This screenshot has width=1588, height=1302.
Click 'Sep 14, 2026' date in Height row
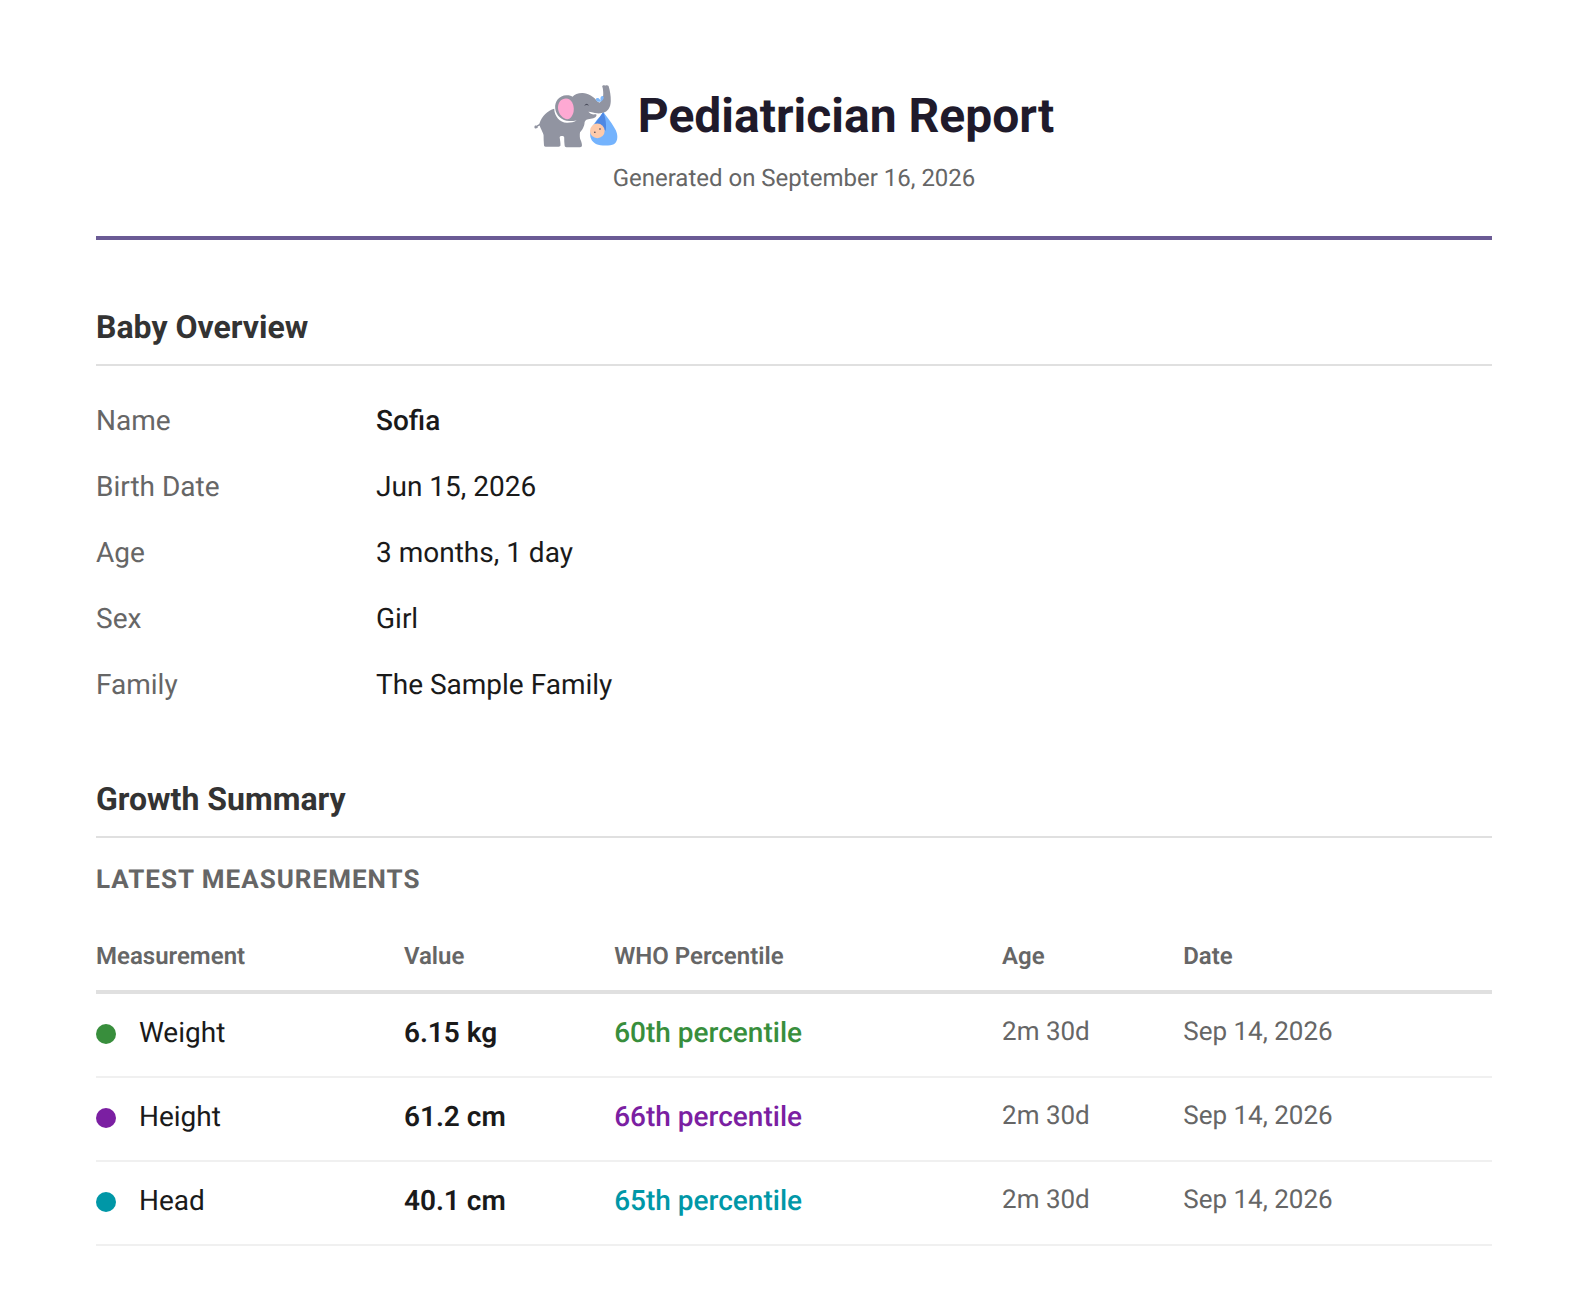(1257, 1115)
